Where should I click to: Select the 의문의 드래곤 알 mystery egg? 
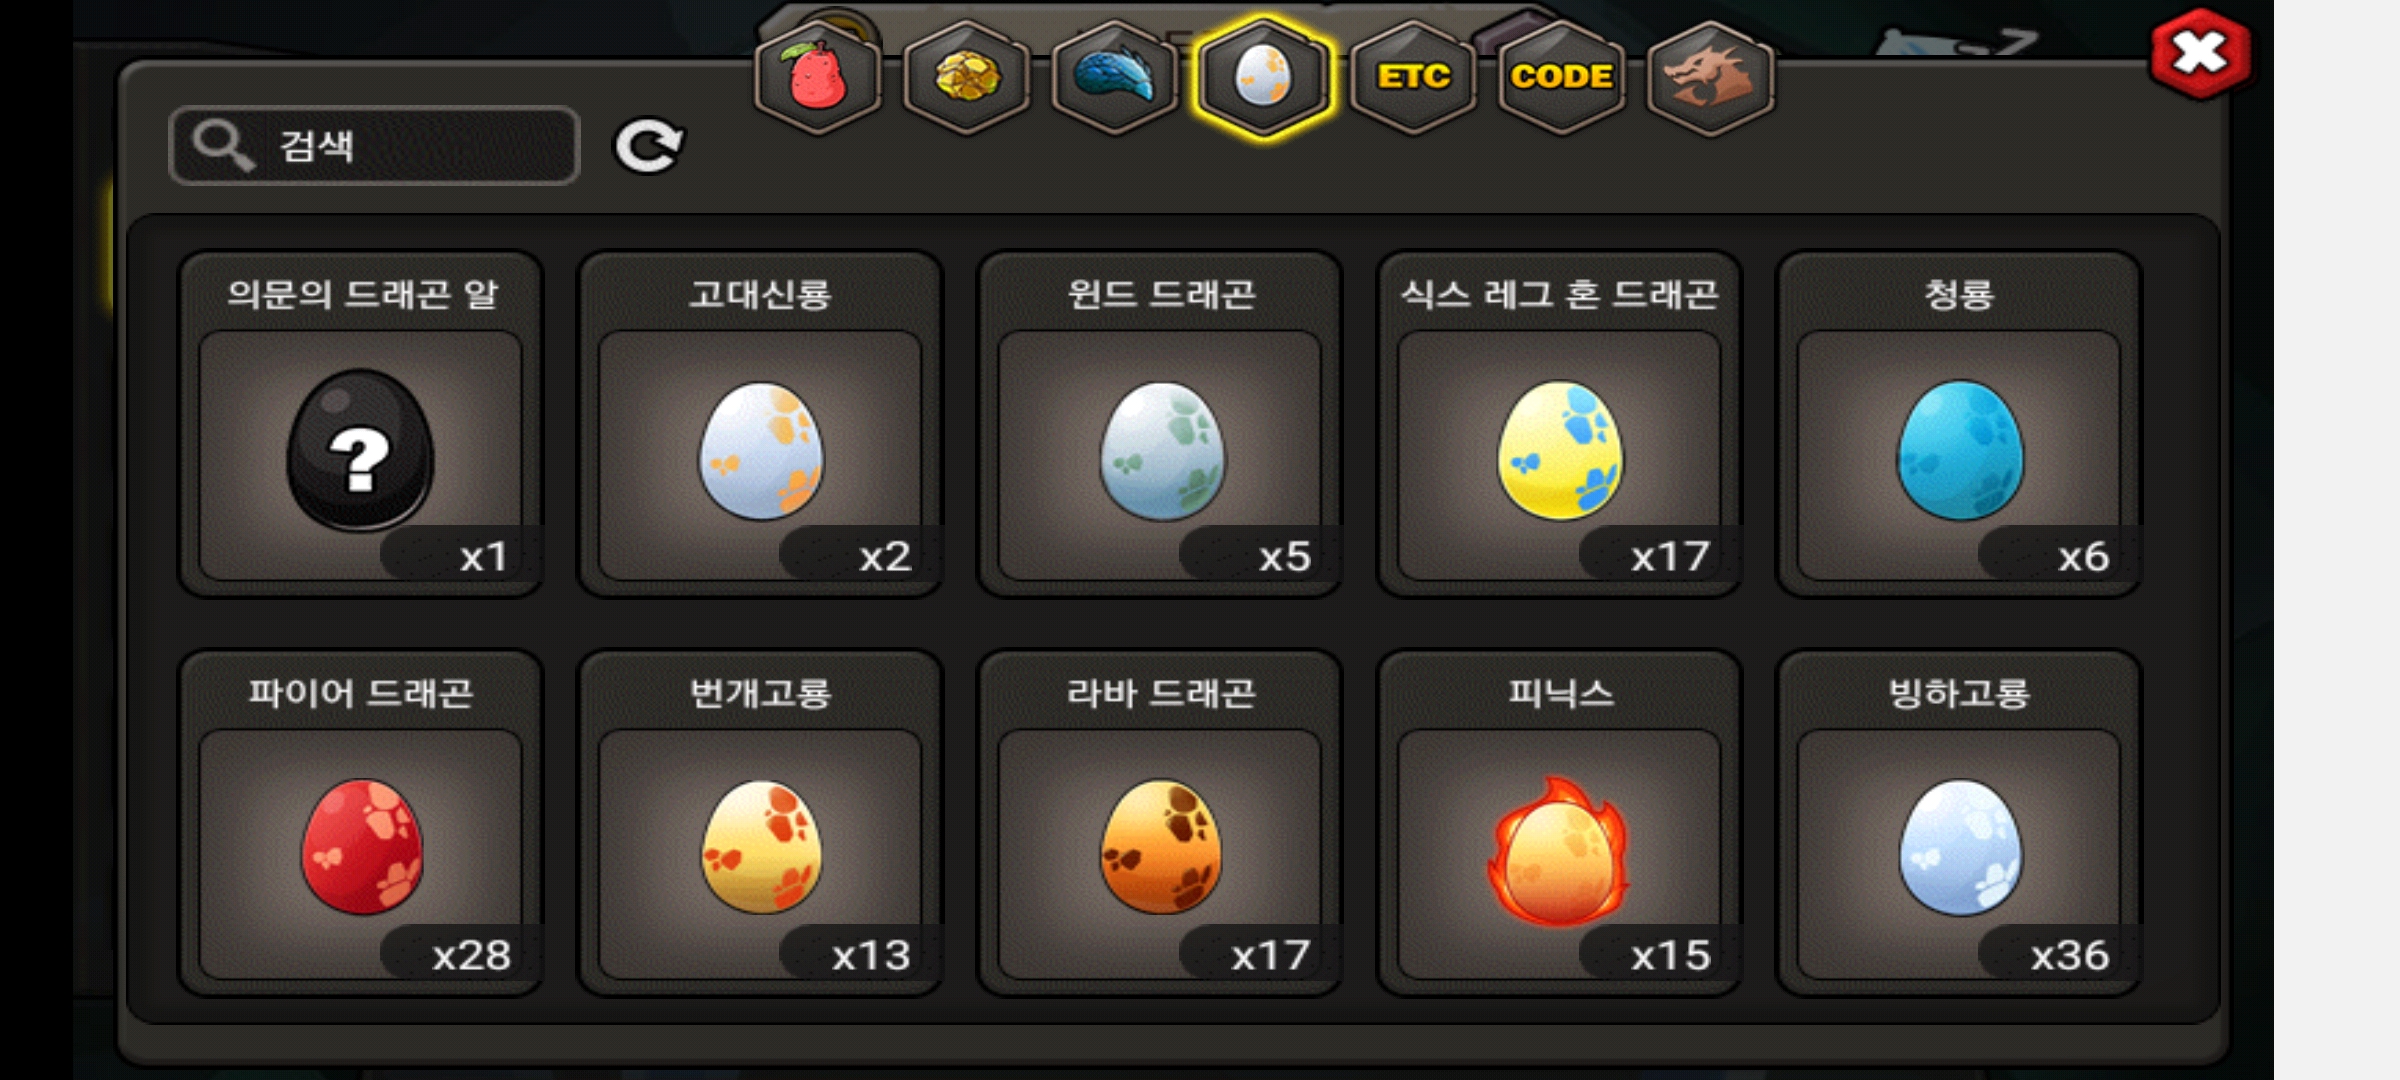pyautogui.click(x=361, y=424)
